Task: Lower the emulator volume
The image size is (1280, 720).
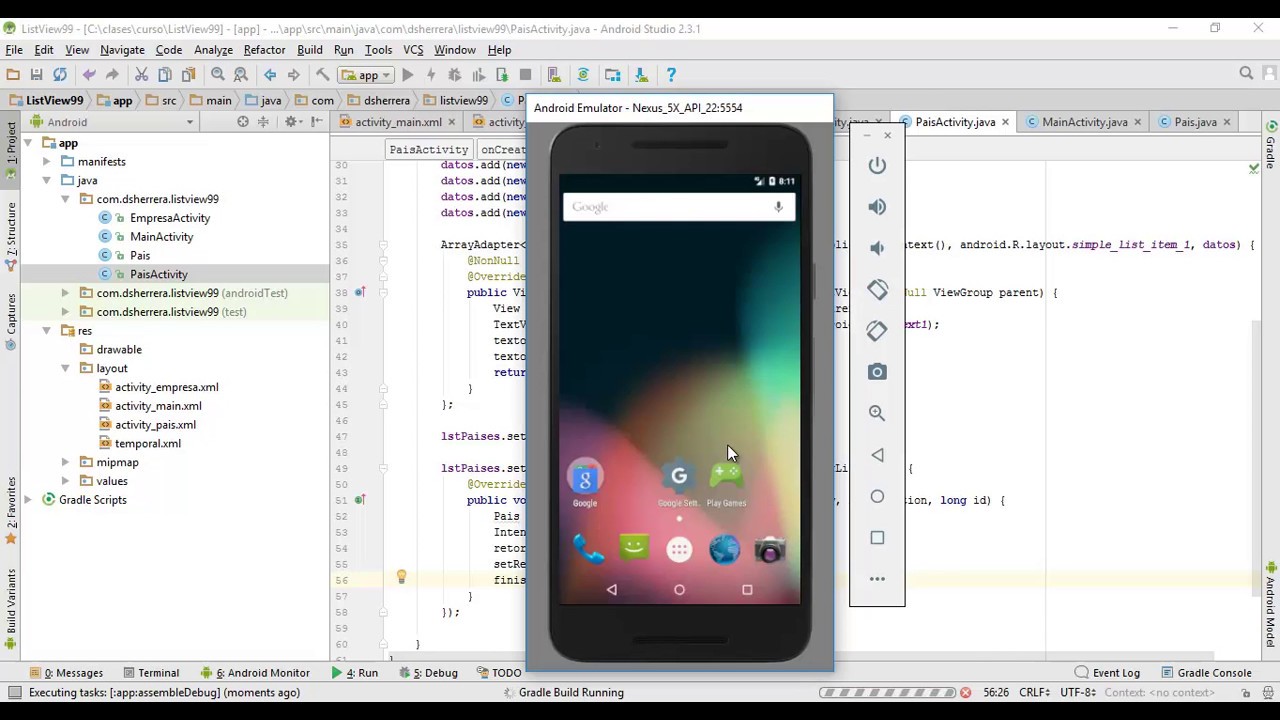Action: 877,248
